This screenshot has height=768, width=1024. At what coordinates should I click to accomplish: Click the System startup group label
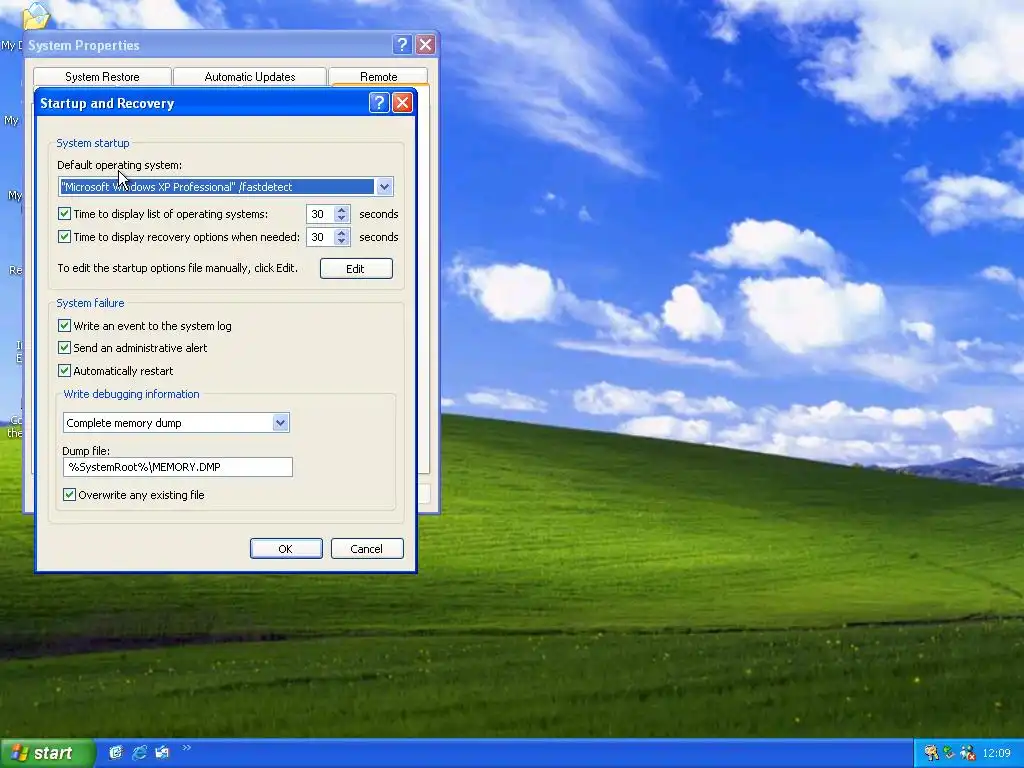coord(93,143)
